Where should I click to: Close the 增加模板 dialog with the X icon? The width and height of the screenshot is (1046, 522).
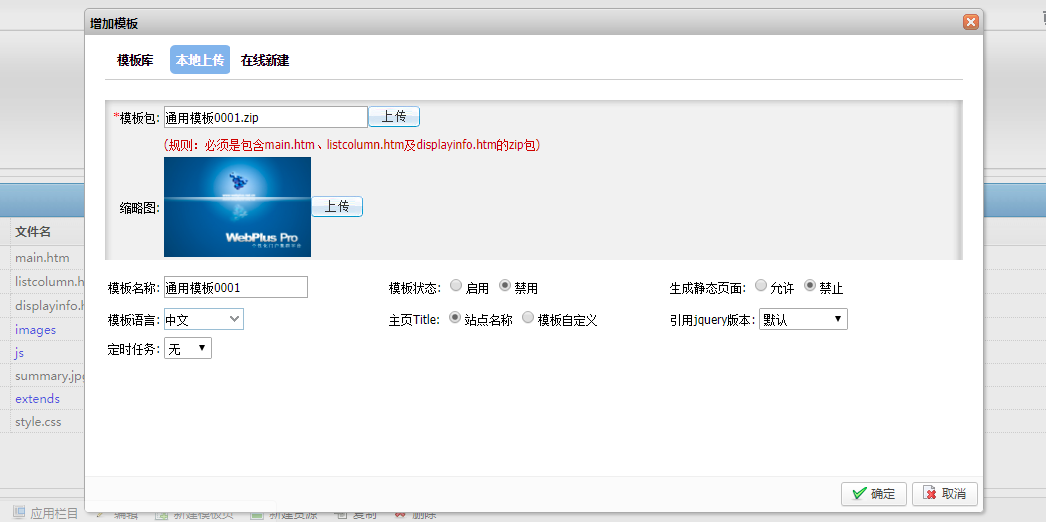click(971, 23)
